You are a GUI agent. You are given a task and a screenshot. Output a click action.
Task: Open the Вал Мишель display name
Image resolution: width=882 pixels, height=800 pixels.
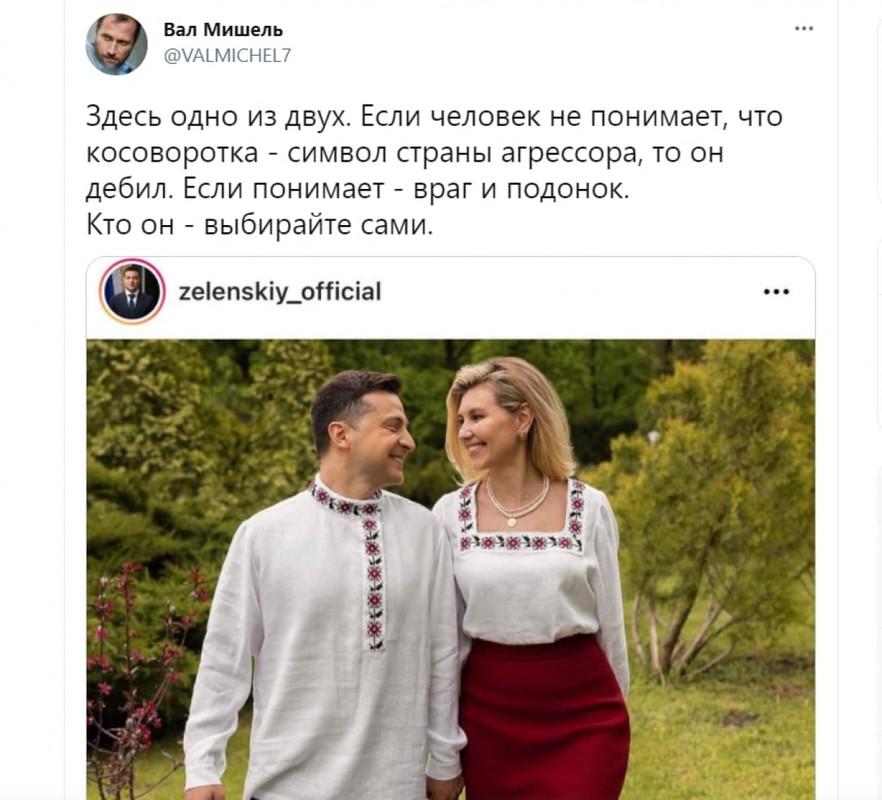(x=223, y=29)
